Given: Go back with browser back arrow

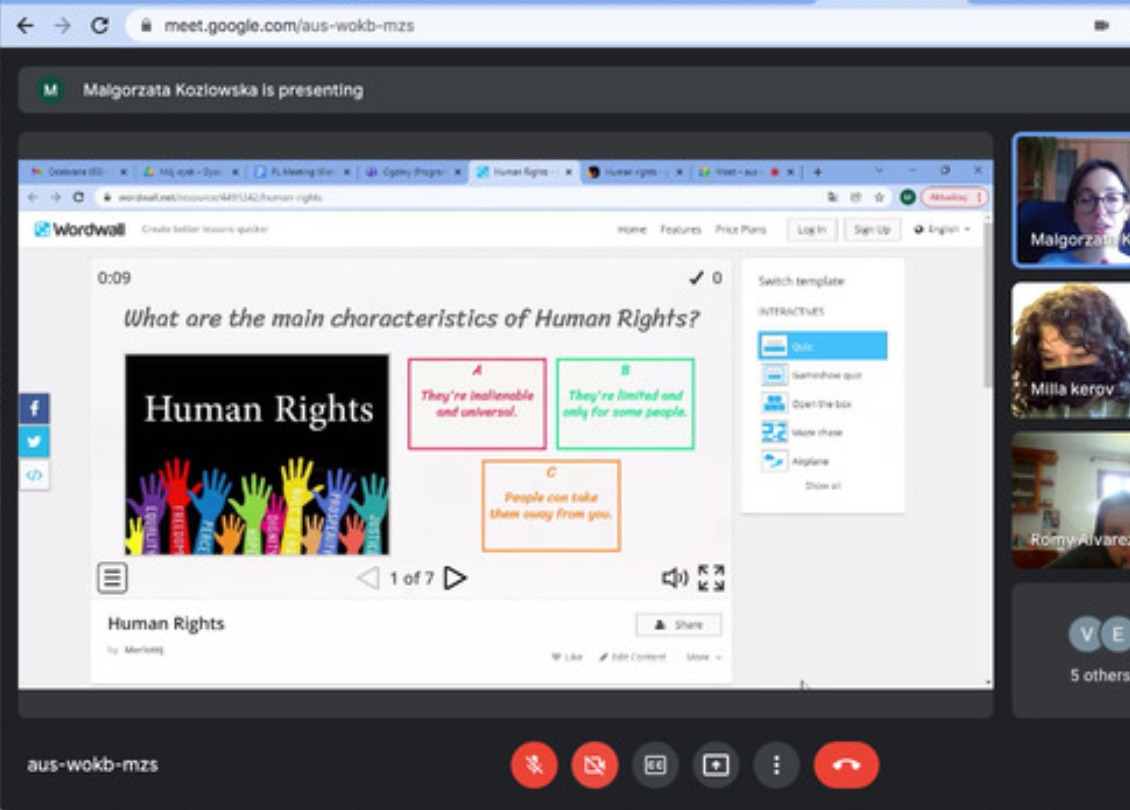Looking at the screenshot, I should [x=25, y=26].
